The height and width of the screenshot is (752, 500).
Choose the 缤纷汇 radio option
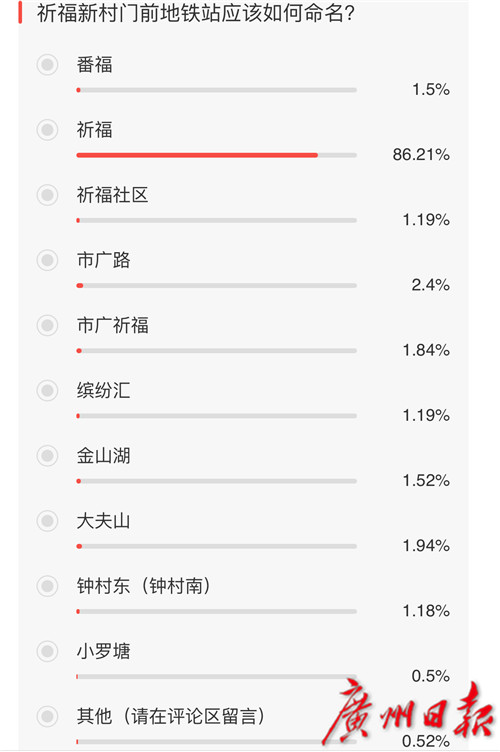pyautogui.click(x=47, y=391)
